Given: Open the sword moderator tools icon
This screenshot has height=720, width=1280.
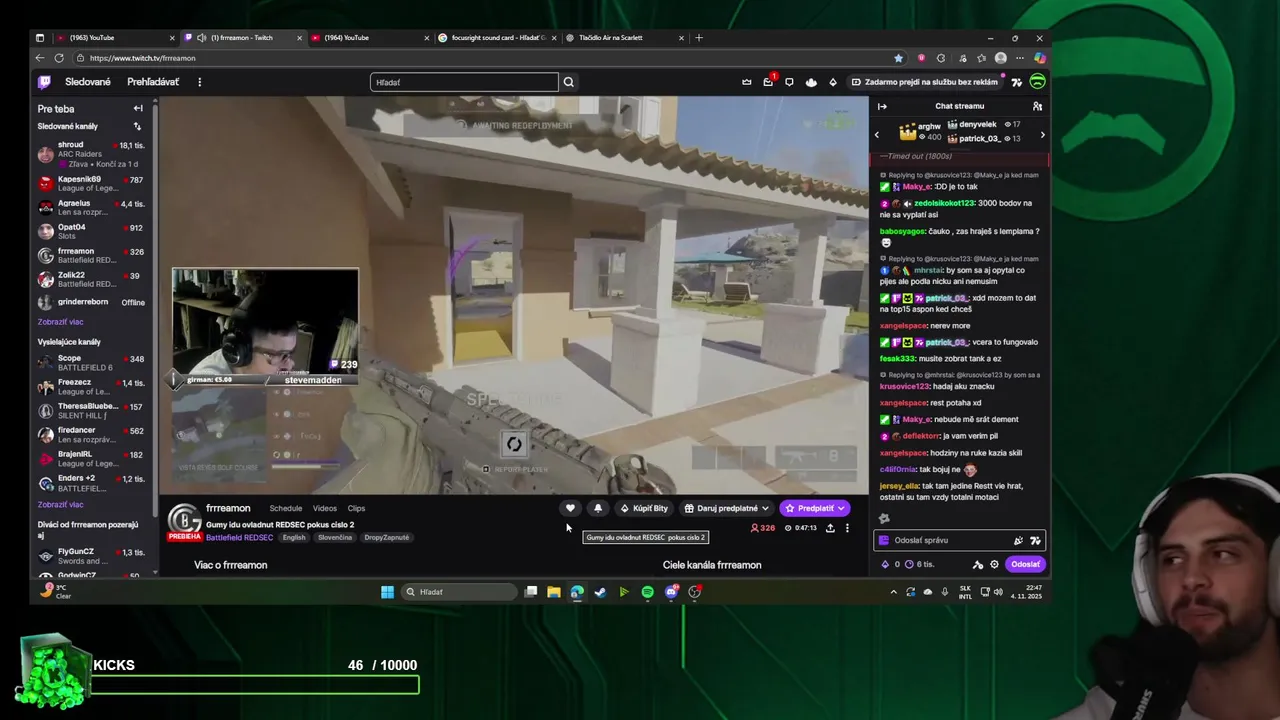Looking at the screenshot, I should click(978, 564).
